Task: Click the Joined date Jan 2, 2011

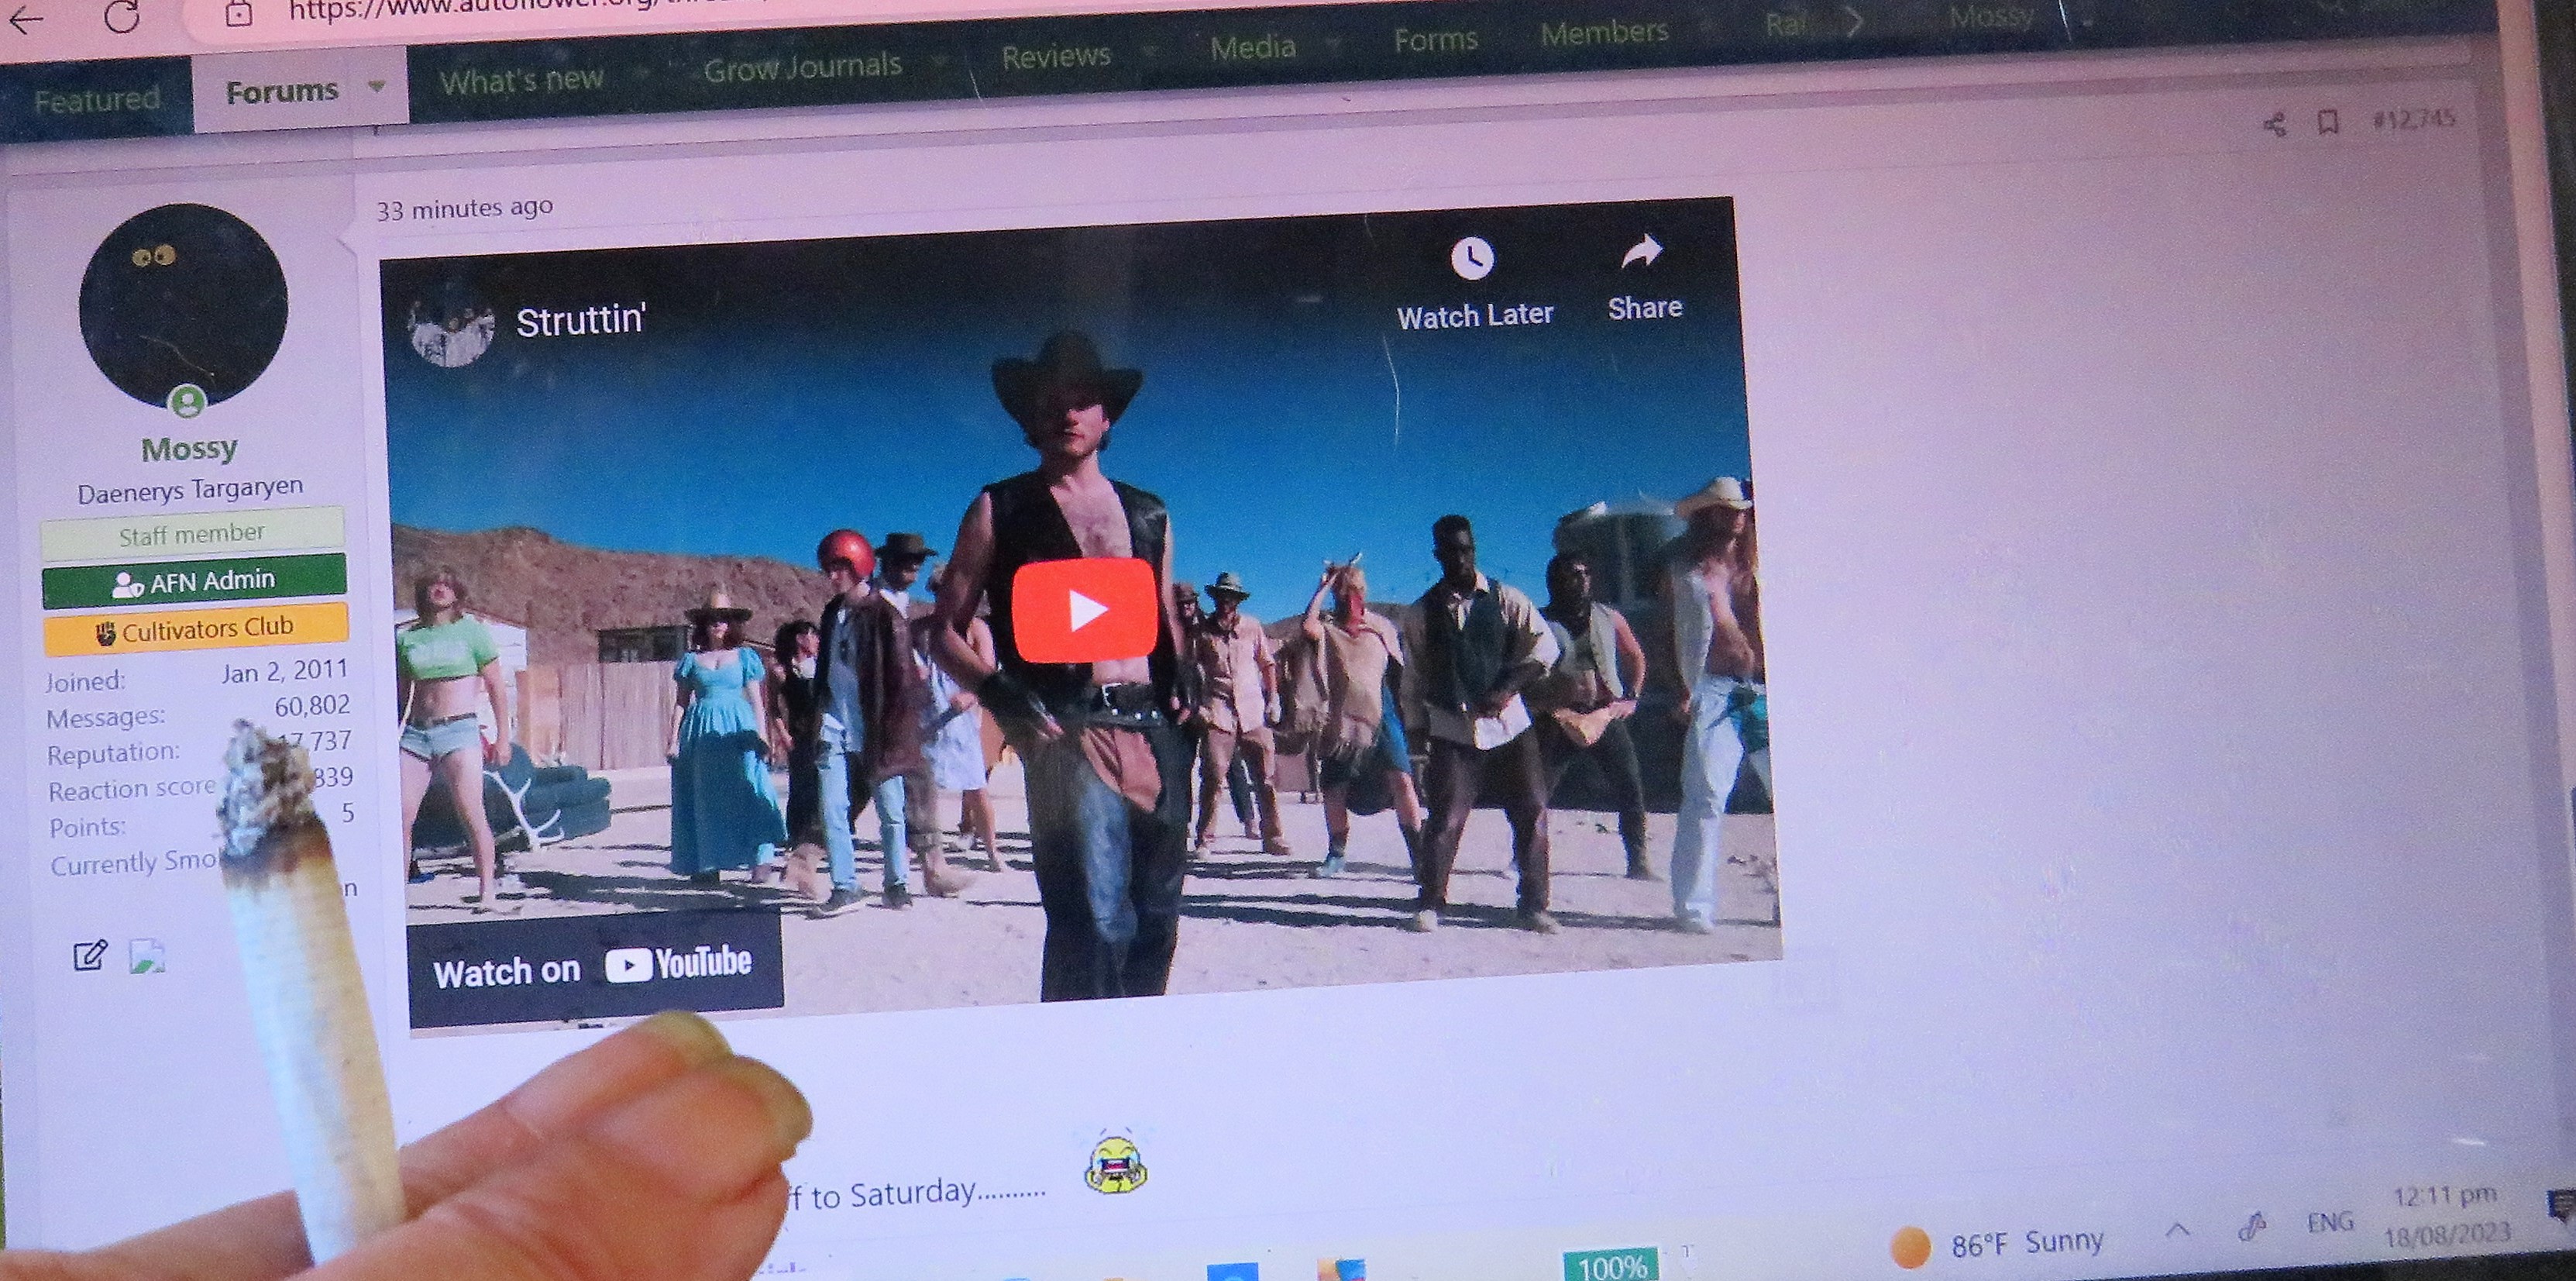Action: (284, 671)
